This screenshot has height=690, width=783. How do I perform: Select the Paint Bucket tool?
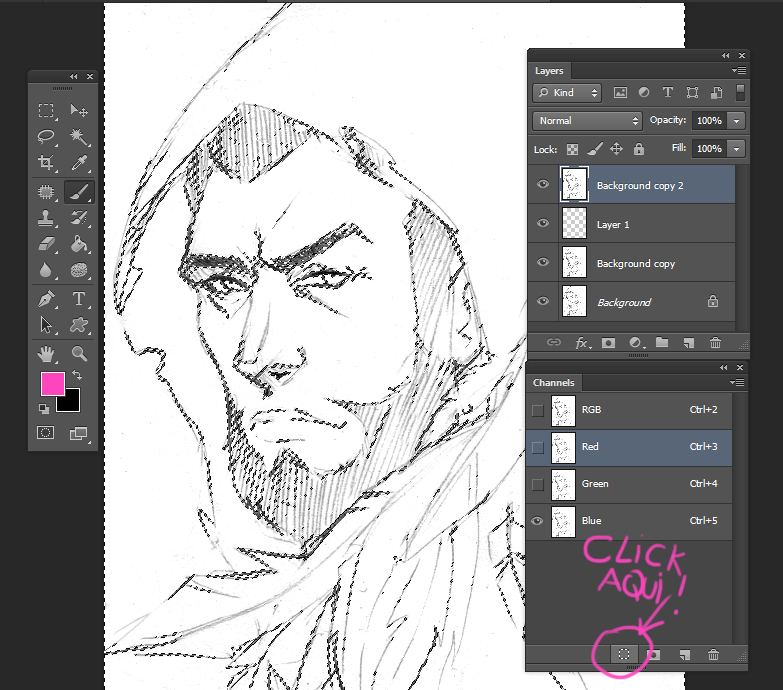[79, 244]
